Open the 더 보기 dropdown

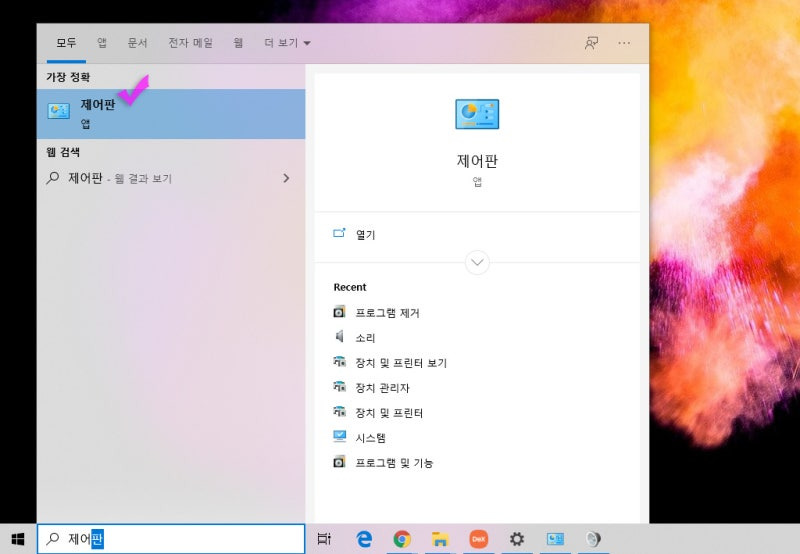287,43
